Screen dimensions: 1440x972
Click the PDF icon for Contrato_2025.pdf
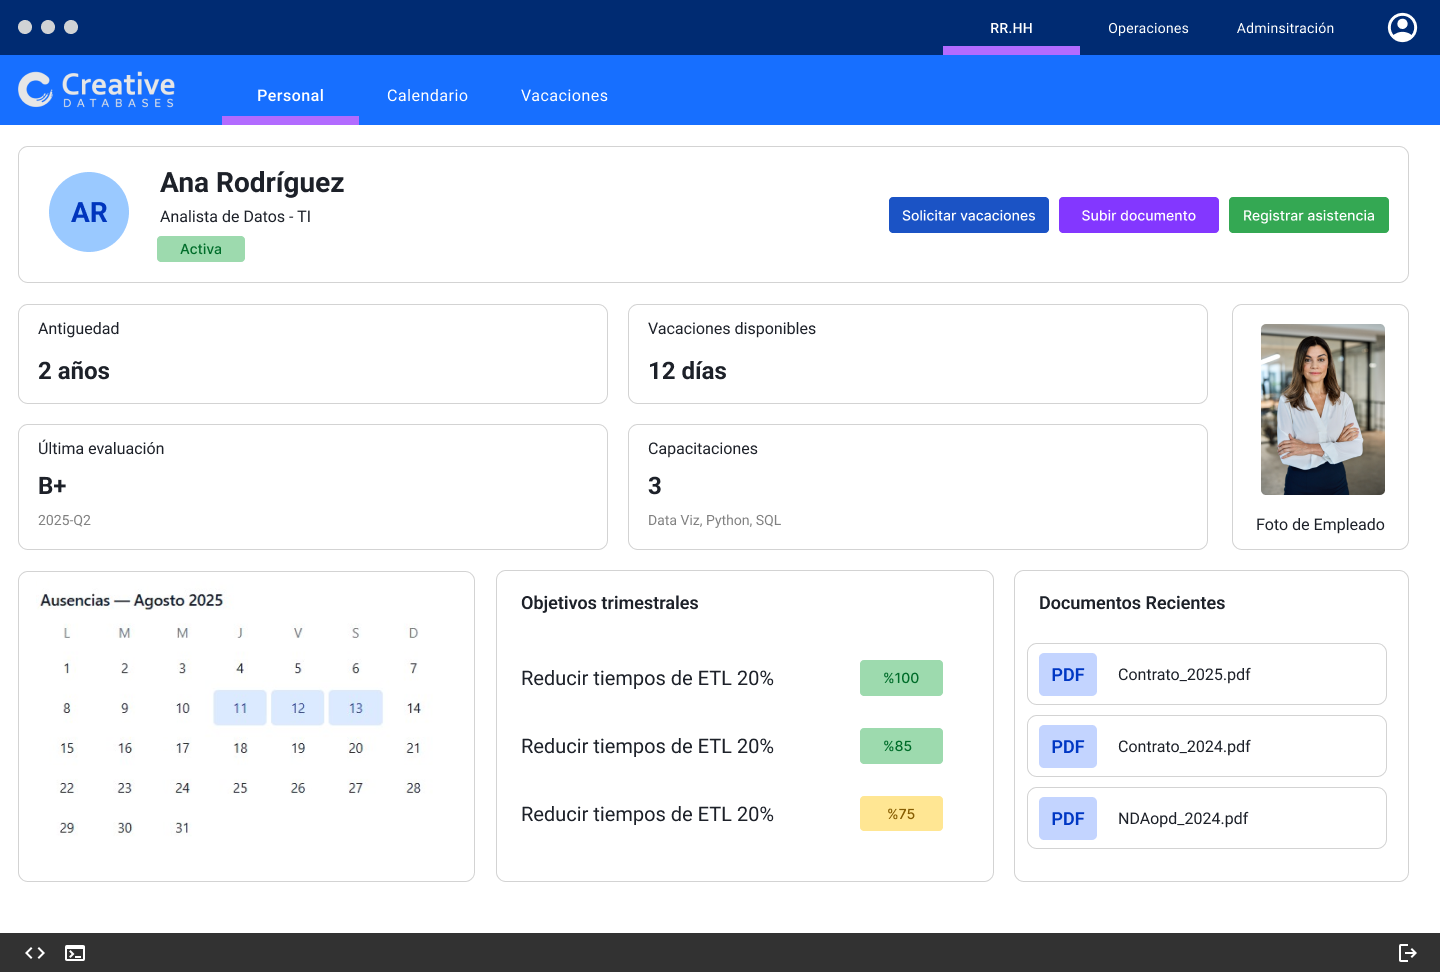pos(1067,675)
